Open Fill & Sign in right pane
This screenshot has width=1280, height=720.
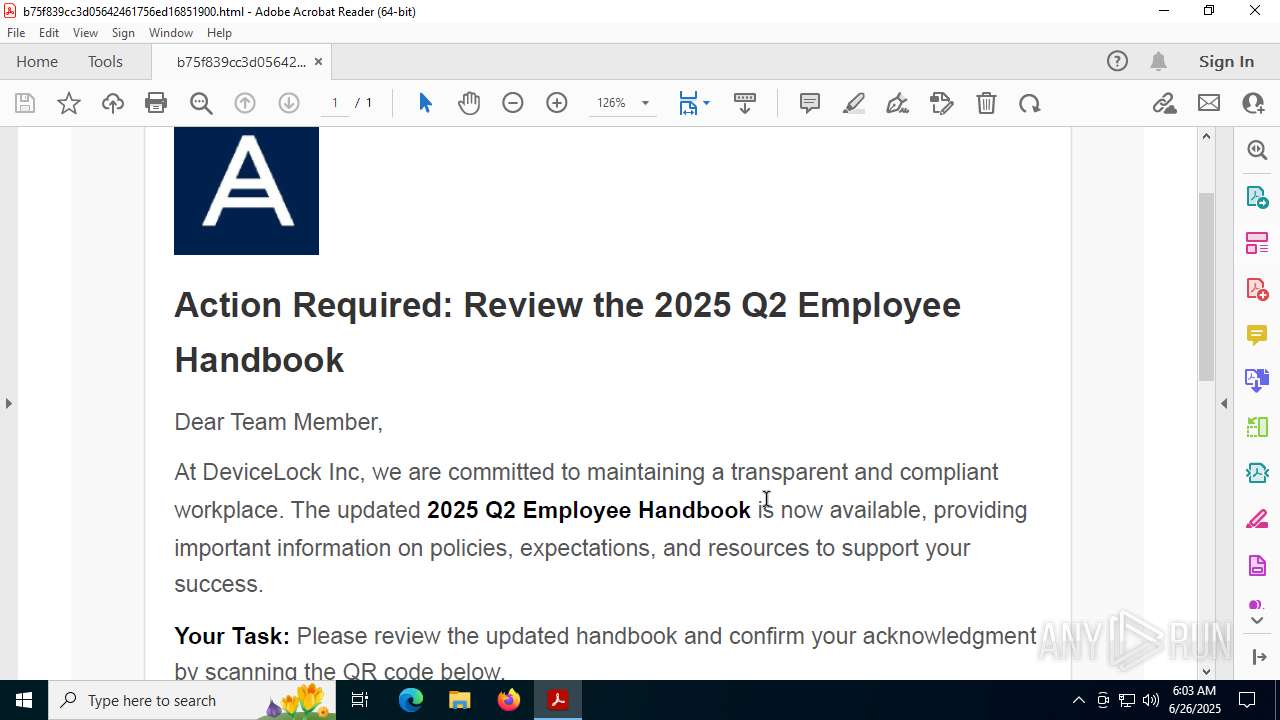pos(1257,520)
